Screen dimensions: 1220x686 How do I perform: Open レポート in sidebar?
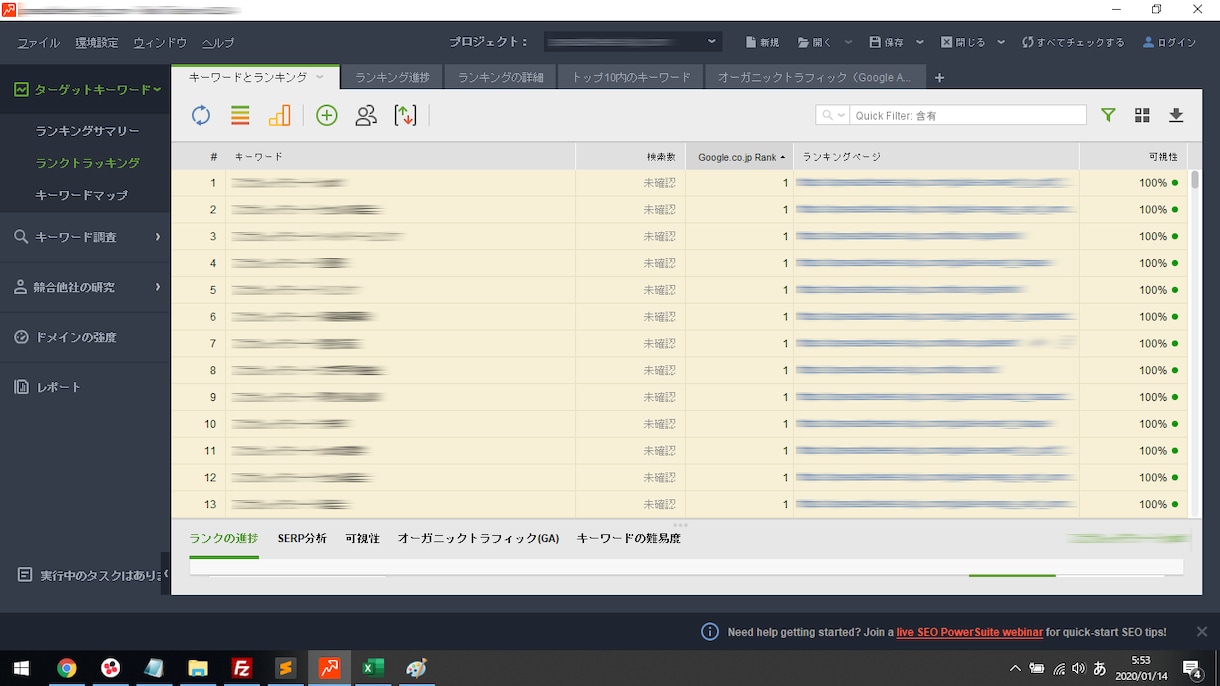85,387
